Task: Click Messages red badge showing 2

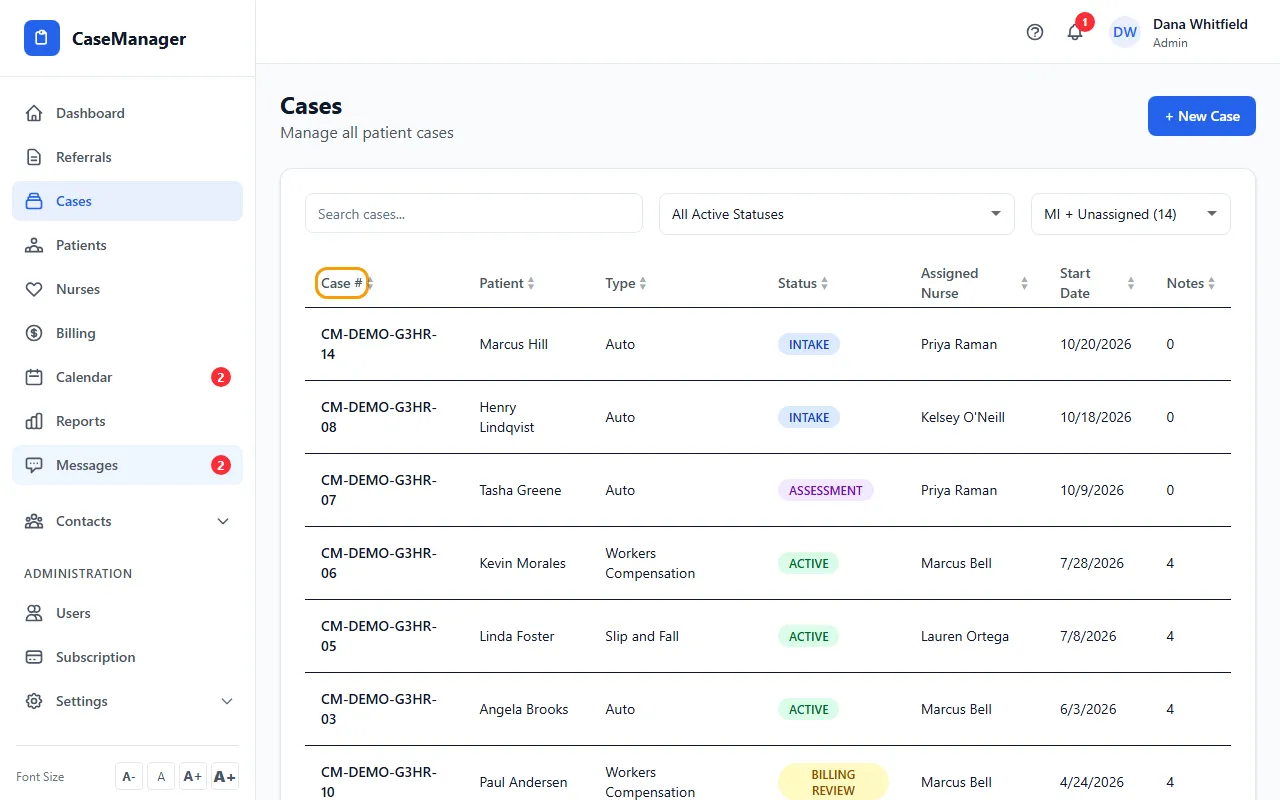Action: click(x=221, y=465)
